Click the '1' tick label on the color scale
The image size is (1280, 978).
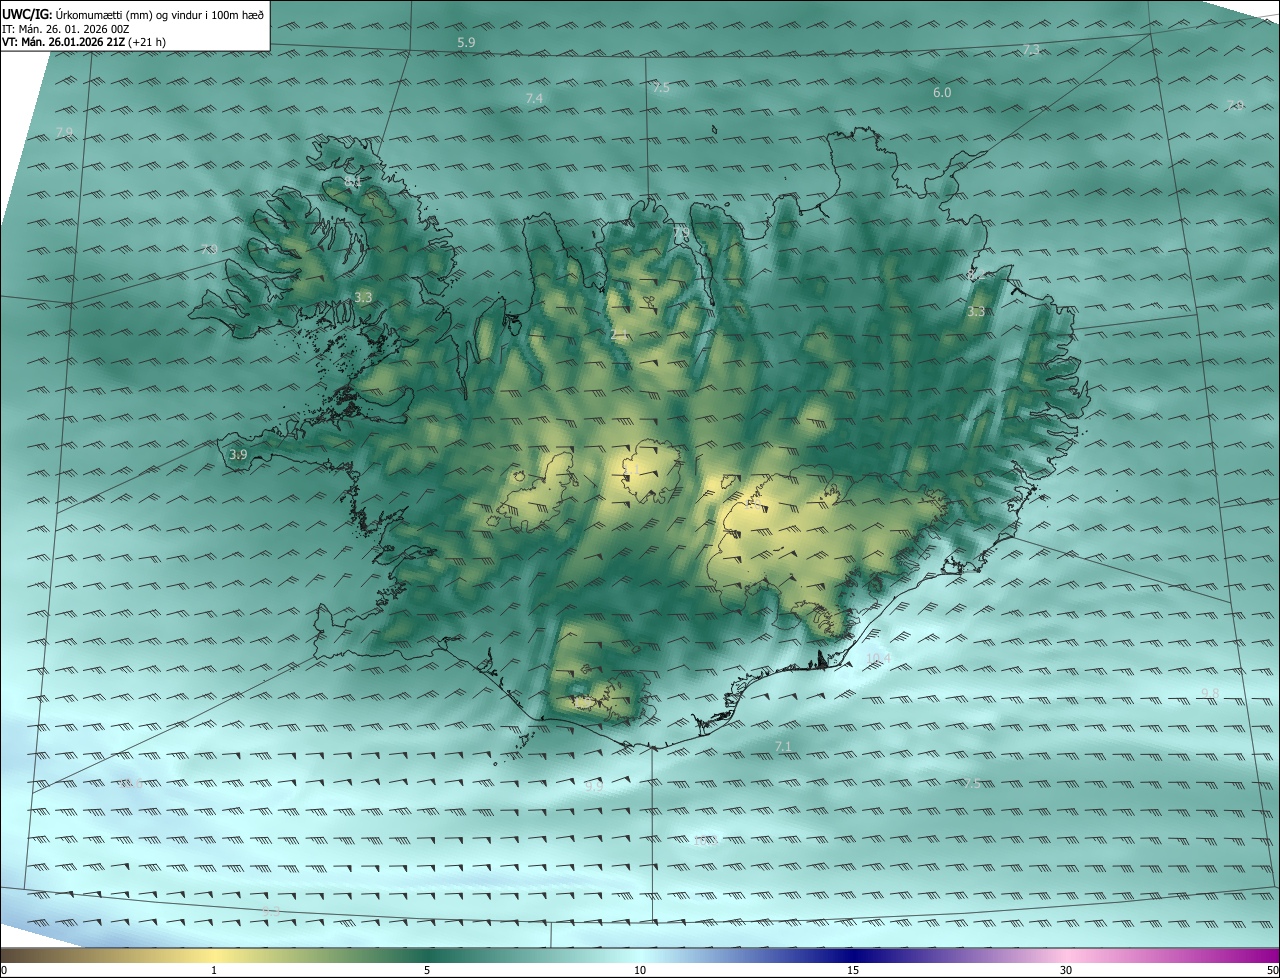pos(214,970)
